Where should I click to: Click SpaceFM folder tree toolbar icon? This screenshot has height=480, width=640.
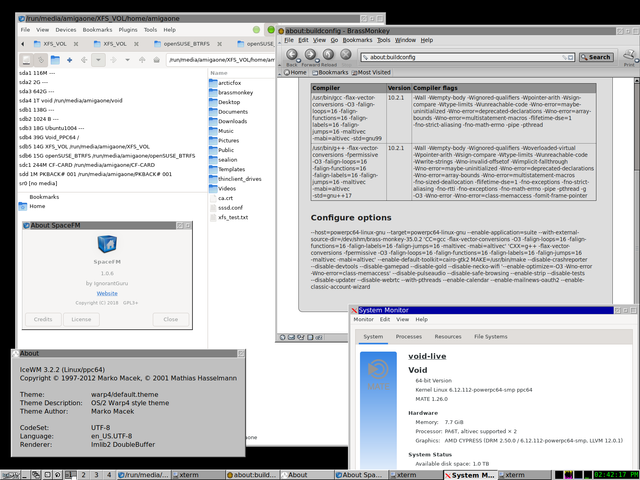[55, 60]
